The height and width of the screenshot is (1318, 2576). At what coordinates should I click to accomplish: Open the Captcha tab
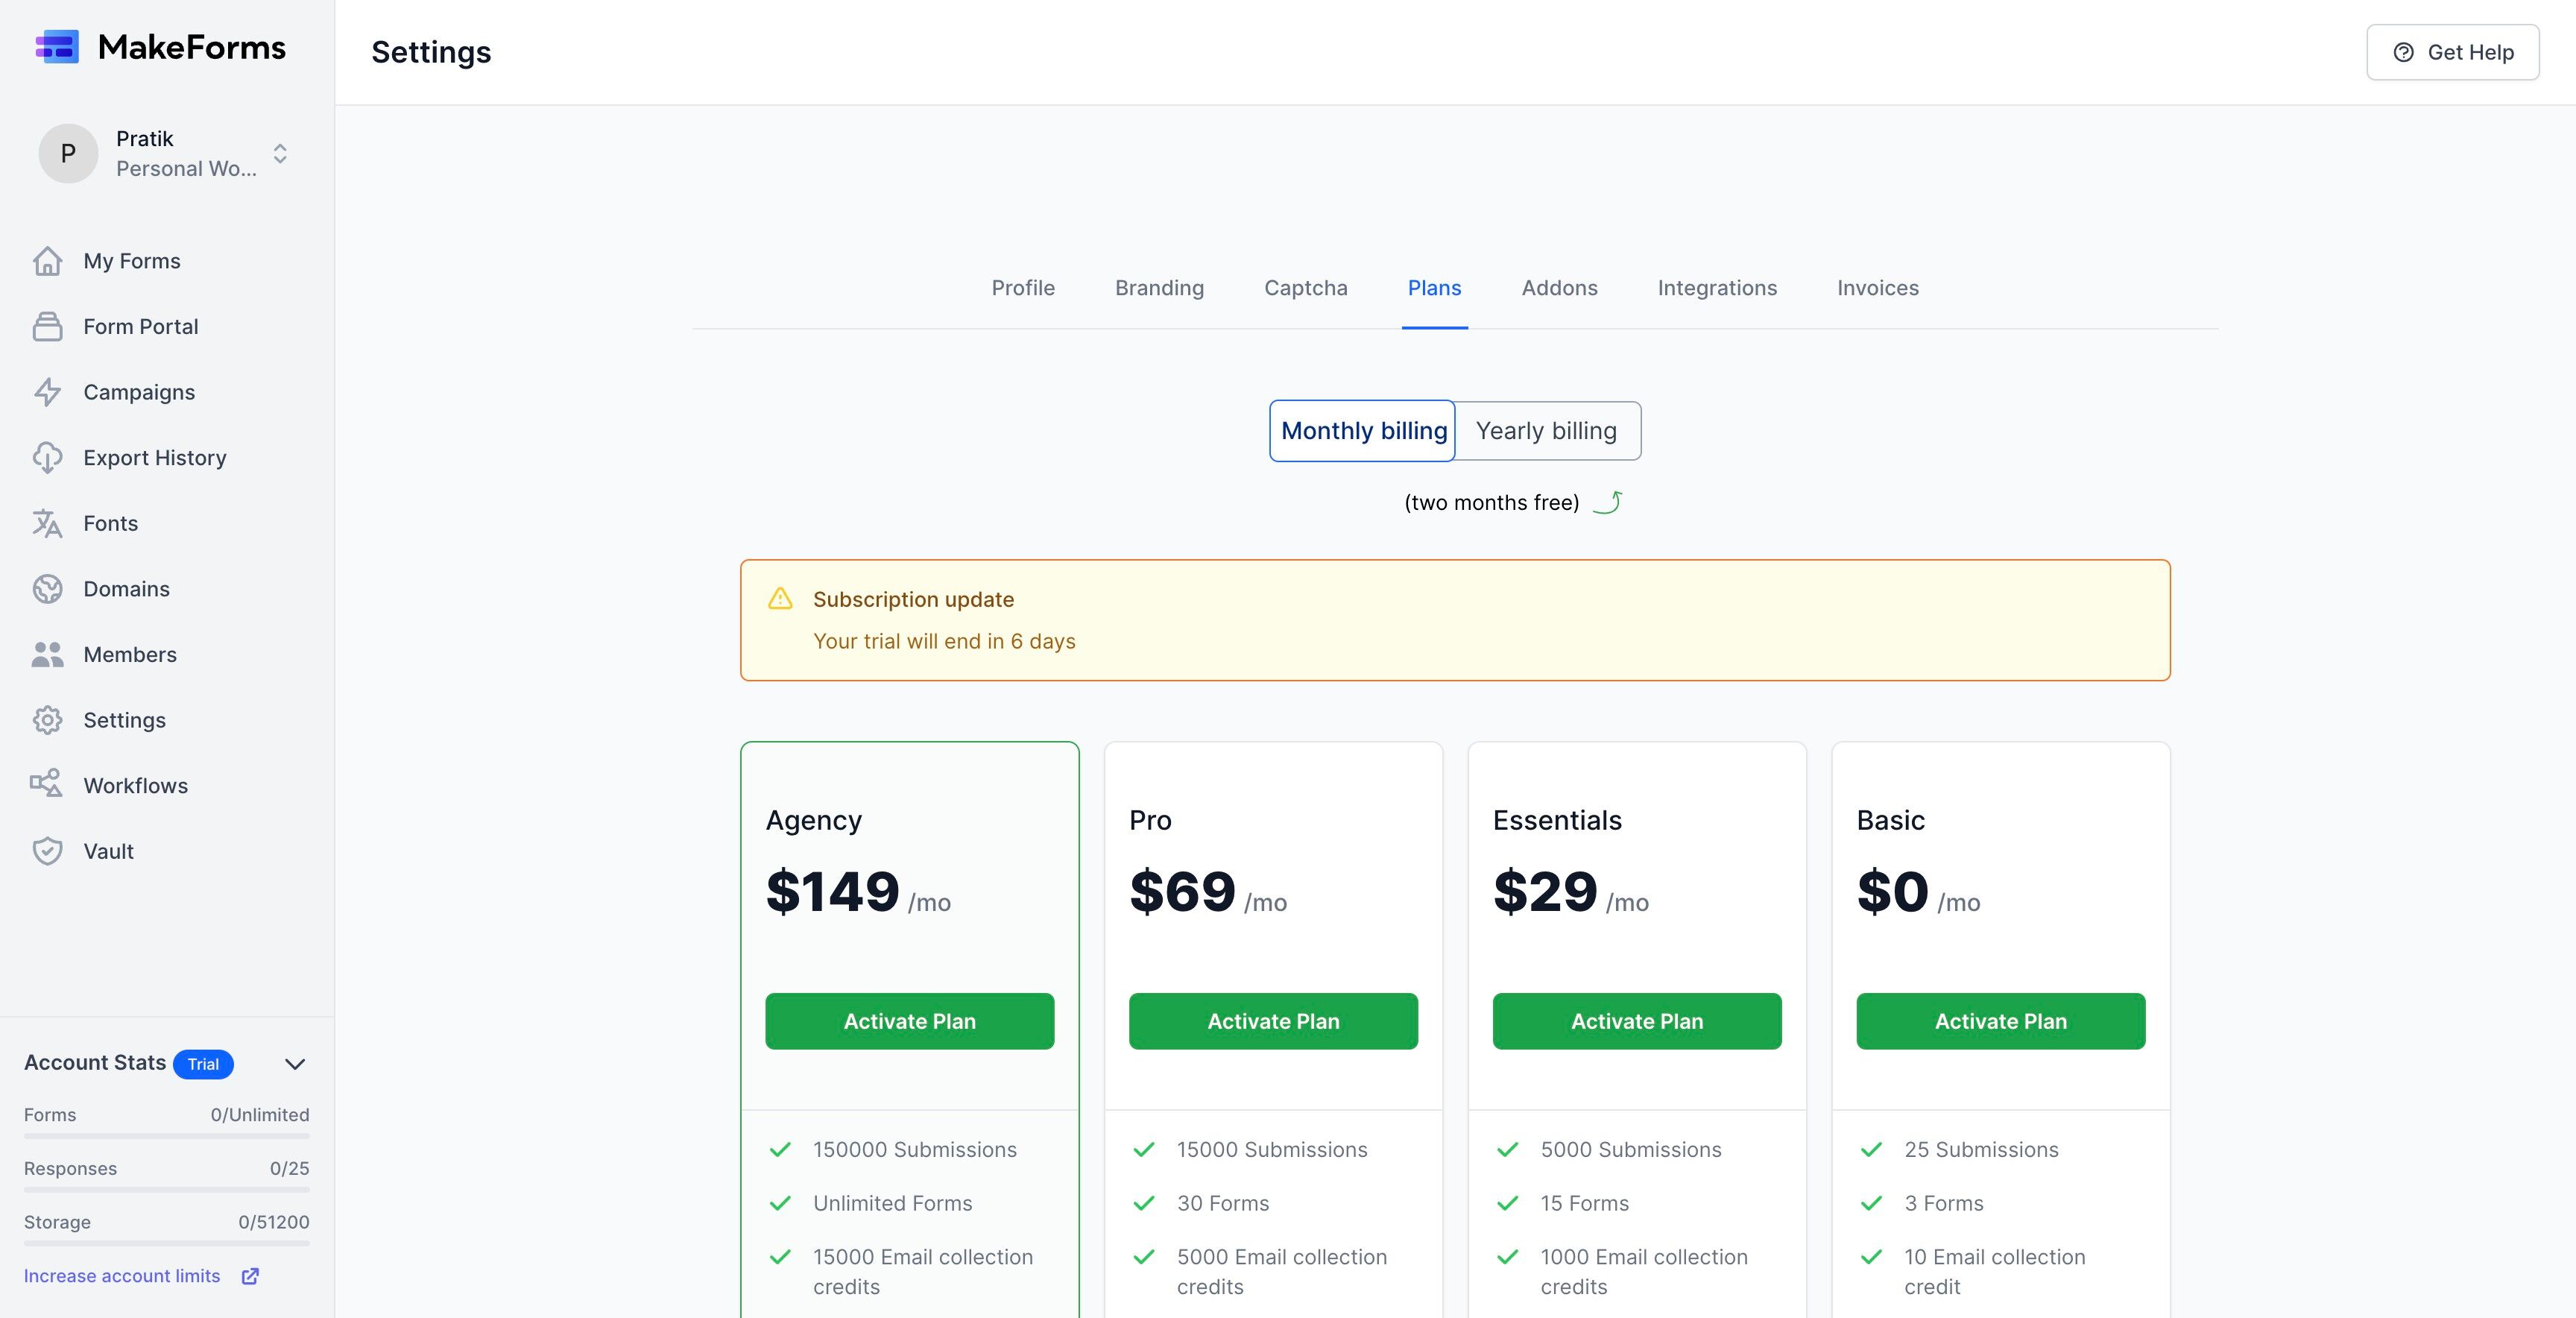point(1305,288)
